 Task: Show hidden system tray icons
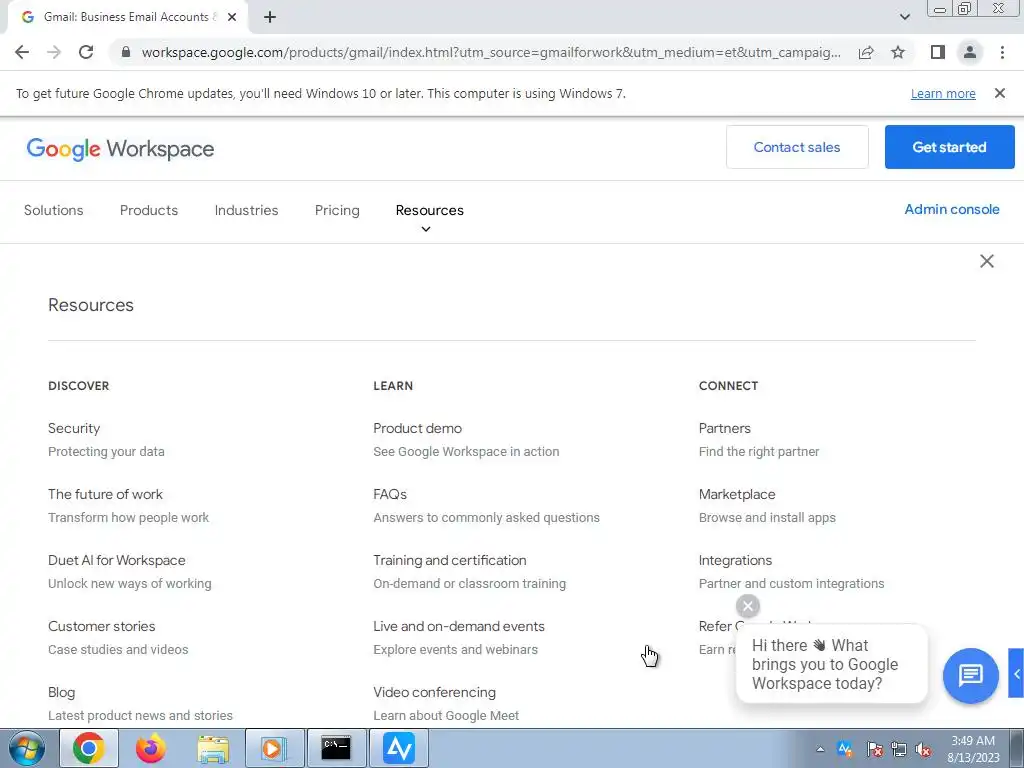(x=820, y=749)
